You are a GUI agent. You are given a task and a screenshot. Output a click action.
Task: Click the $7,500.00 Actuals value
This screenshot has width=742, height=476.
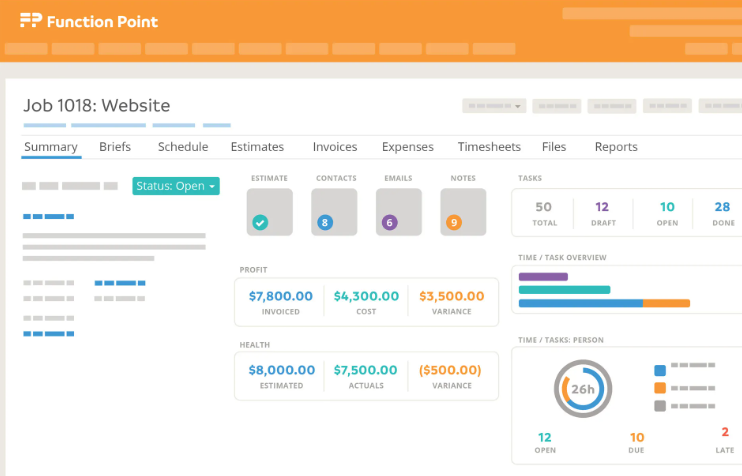coord(365,370)
